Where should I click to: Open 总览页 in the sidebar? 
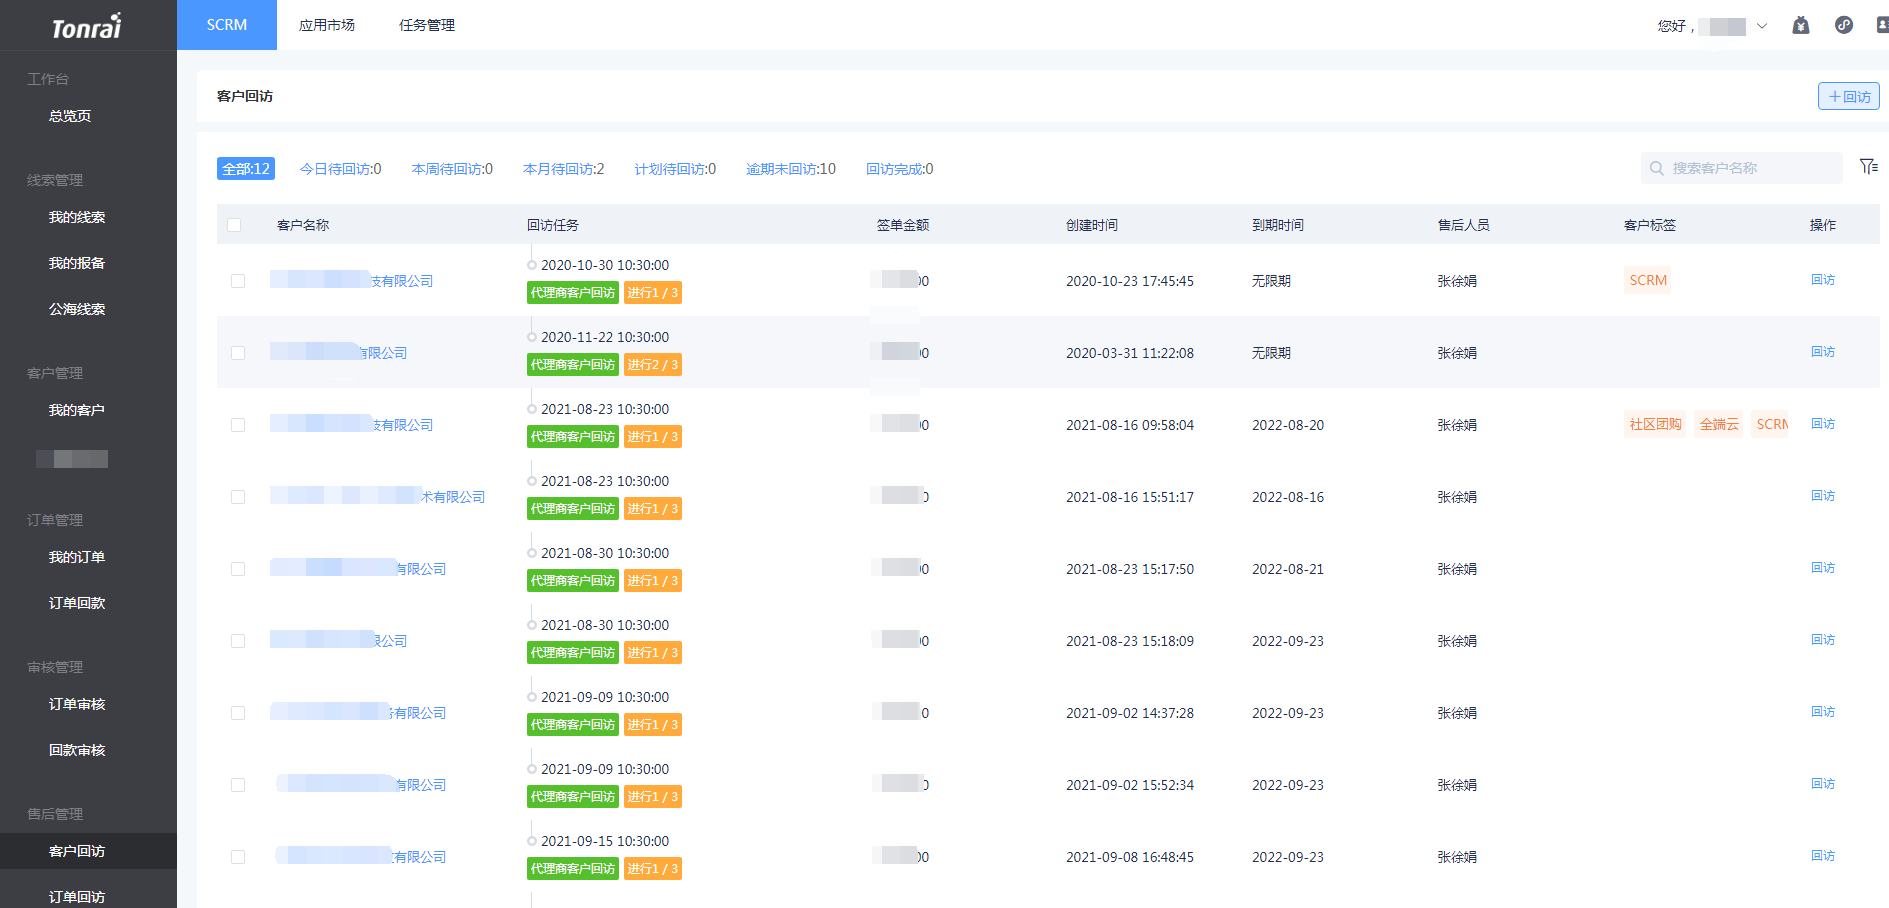click(x=70, y=116)
